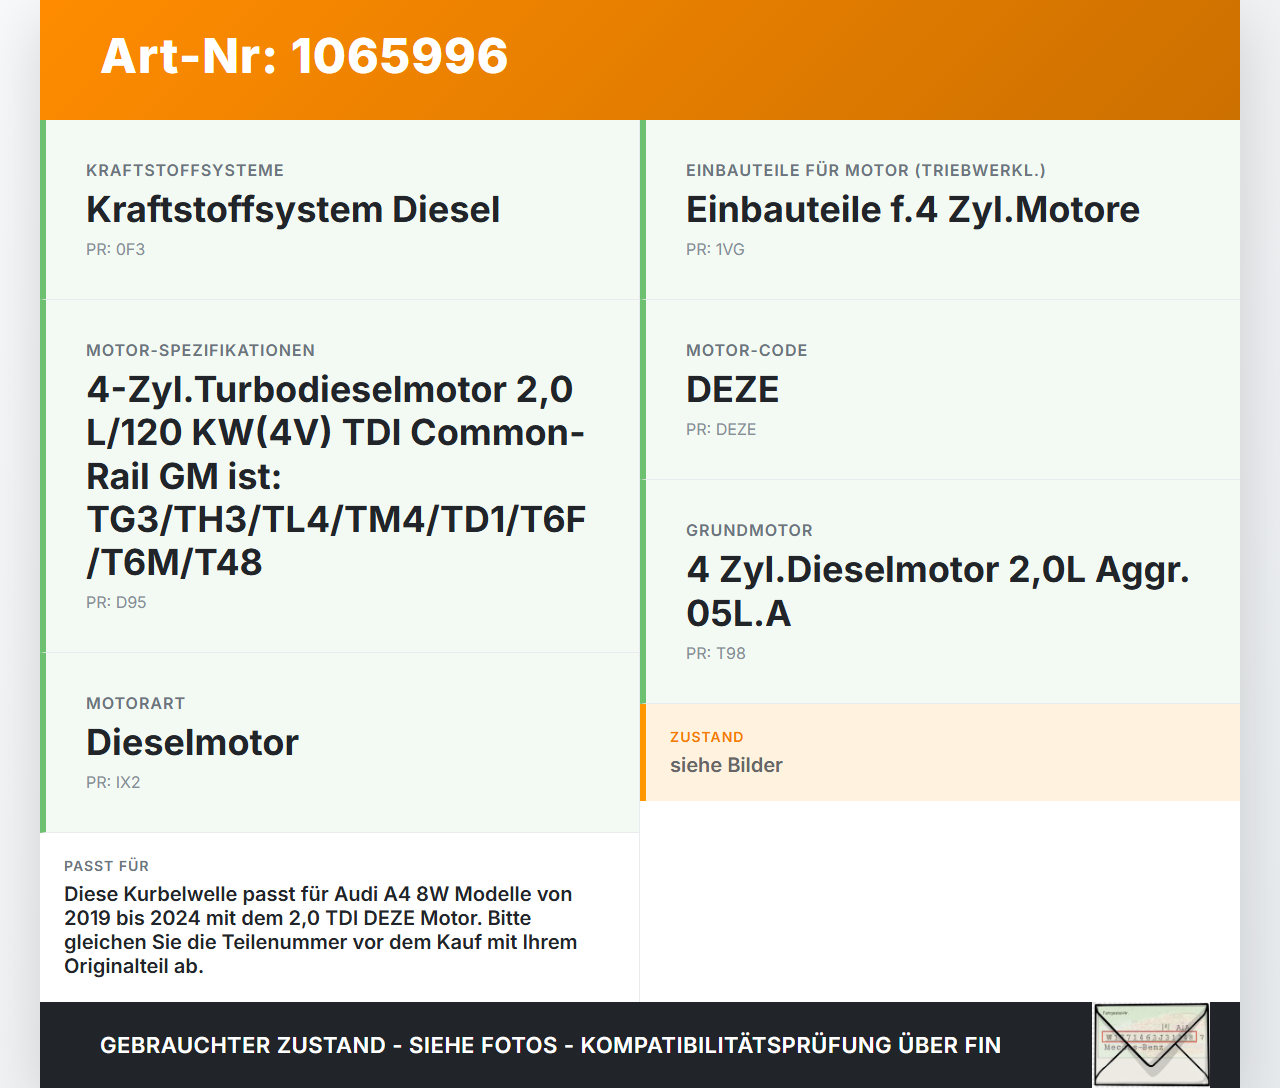Select 4 Zyl.Dieselmotor 2,0L Aggr. text
The image size is (1280, 1089).
pos(938,591)
